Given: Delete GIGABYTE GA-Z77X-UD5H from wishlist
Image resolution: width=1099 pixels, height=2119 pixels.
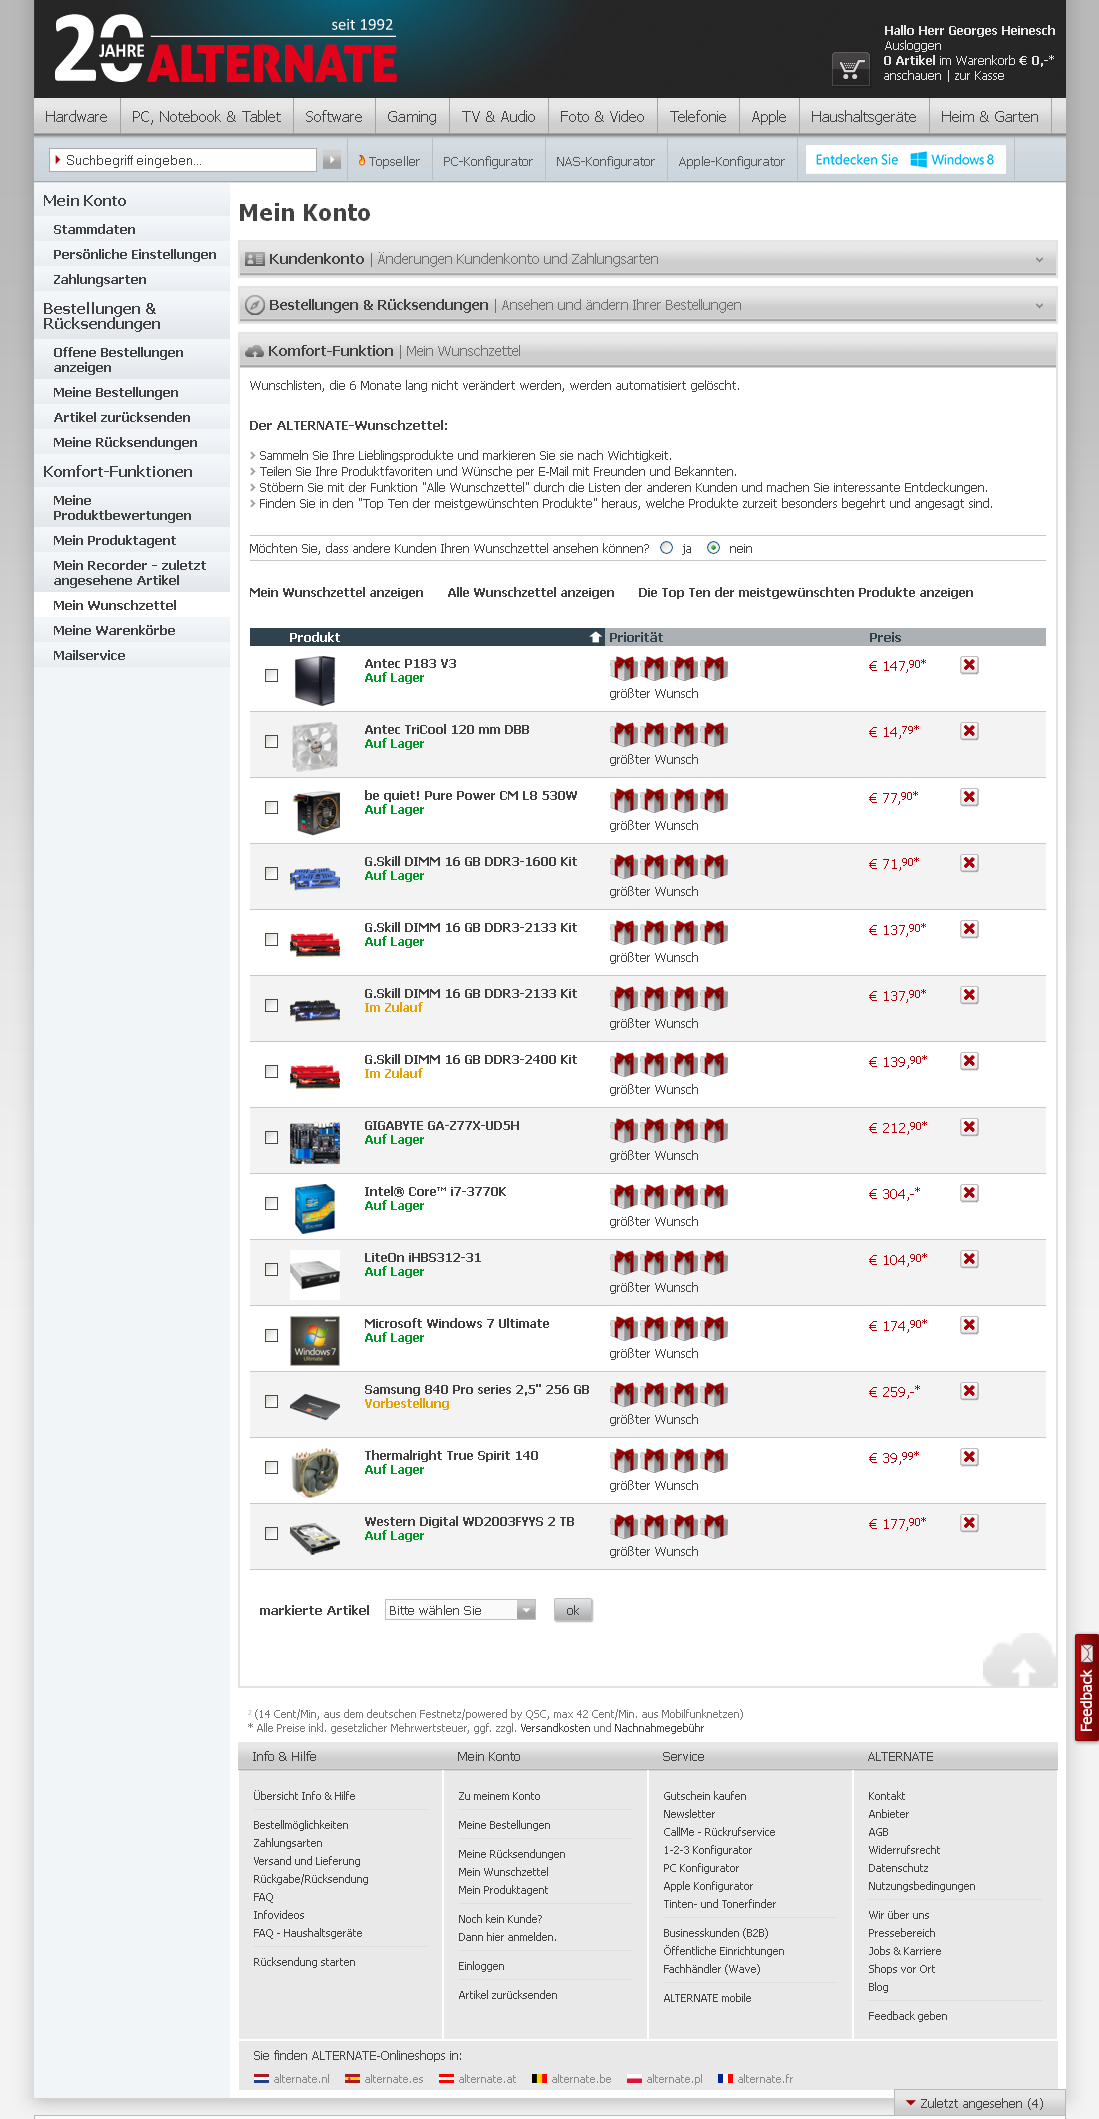Looking at the screenshot, I should (x=969, y=1127).
